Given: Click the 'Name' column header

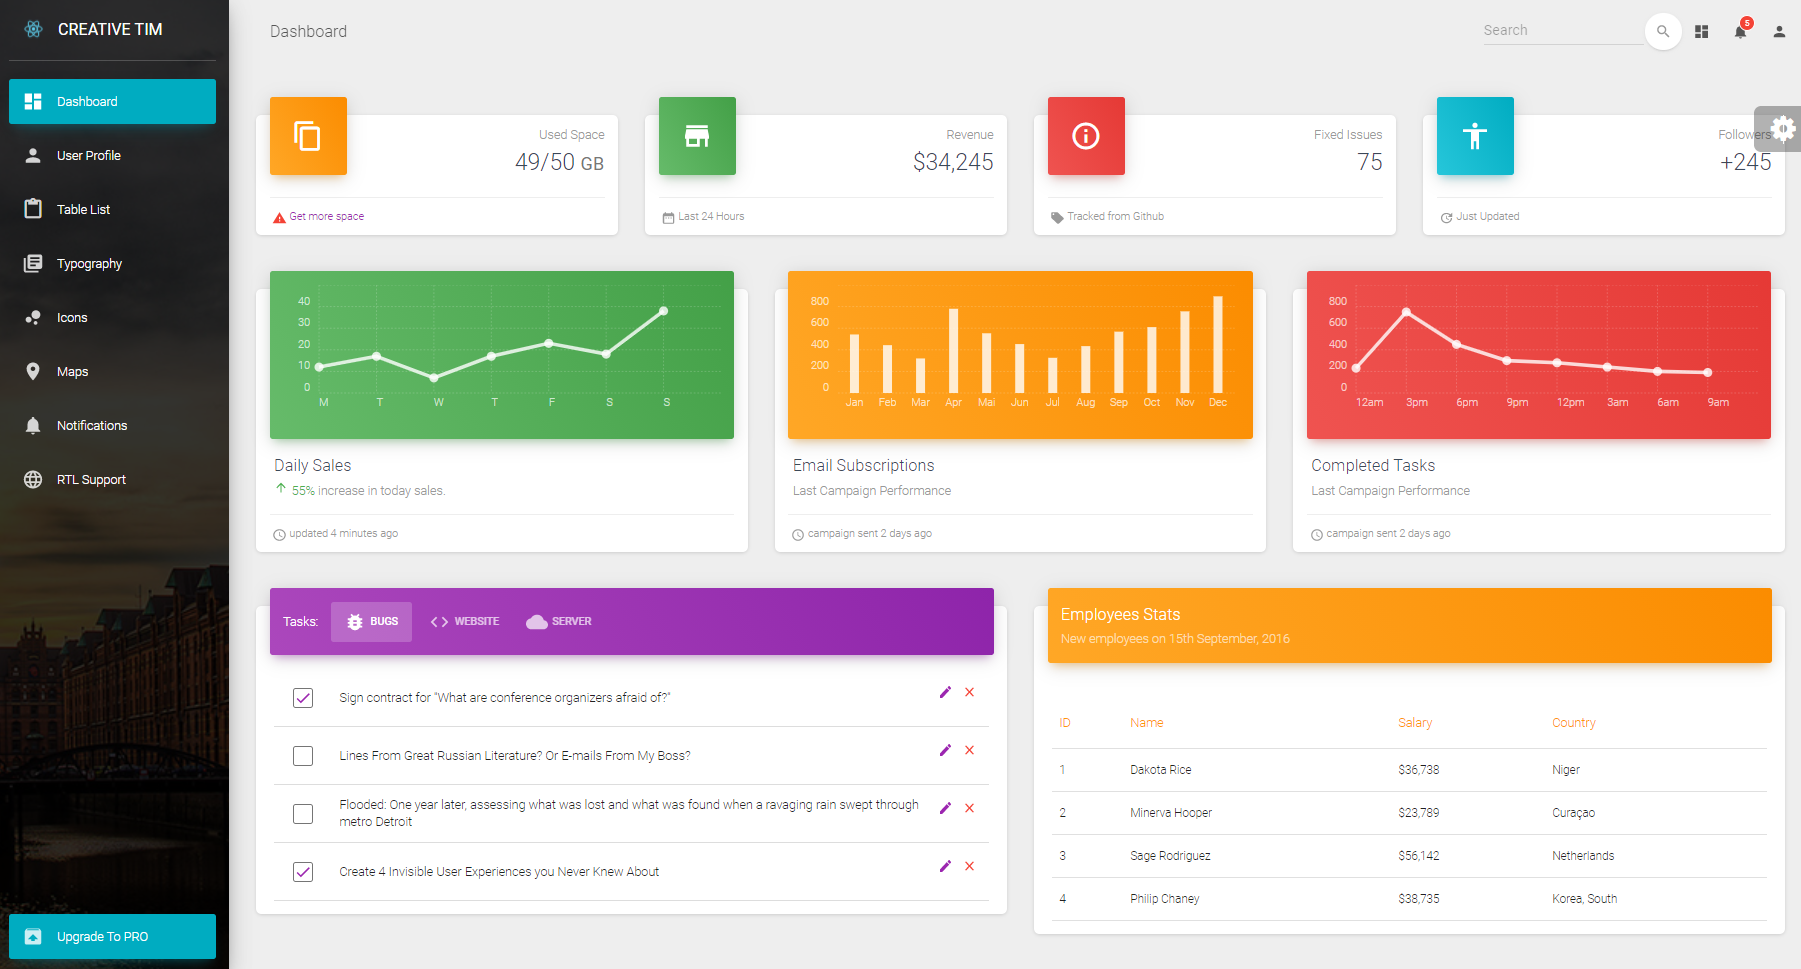Looking at the screenshot, I should (1147, 723).
